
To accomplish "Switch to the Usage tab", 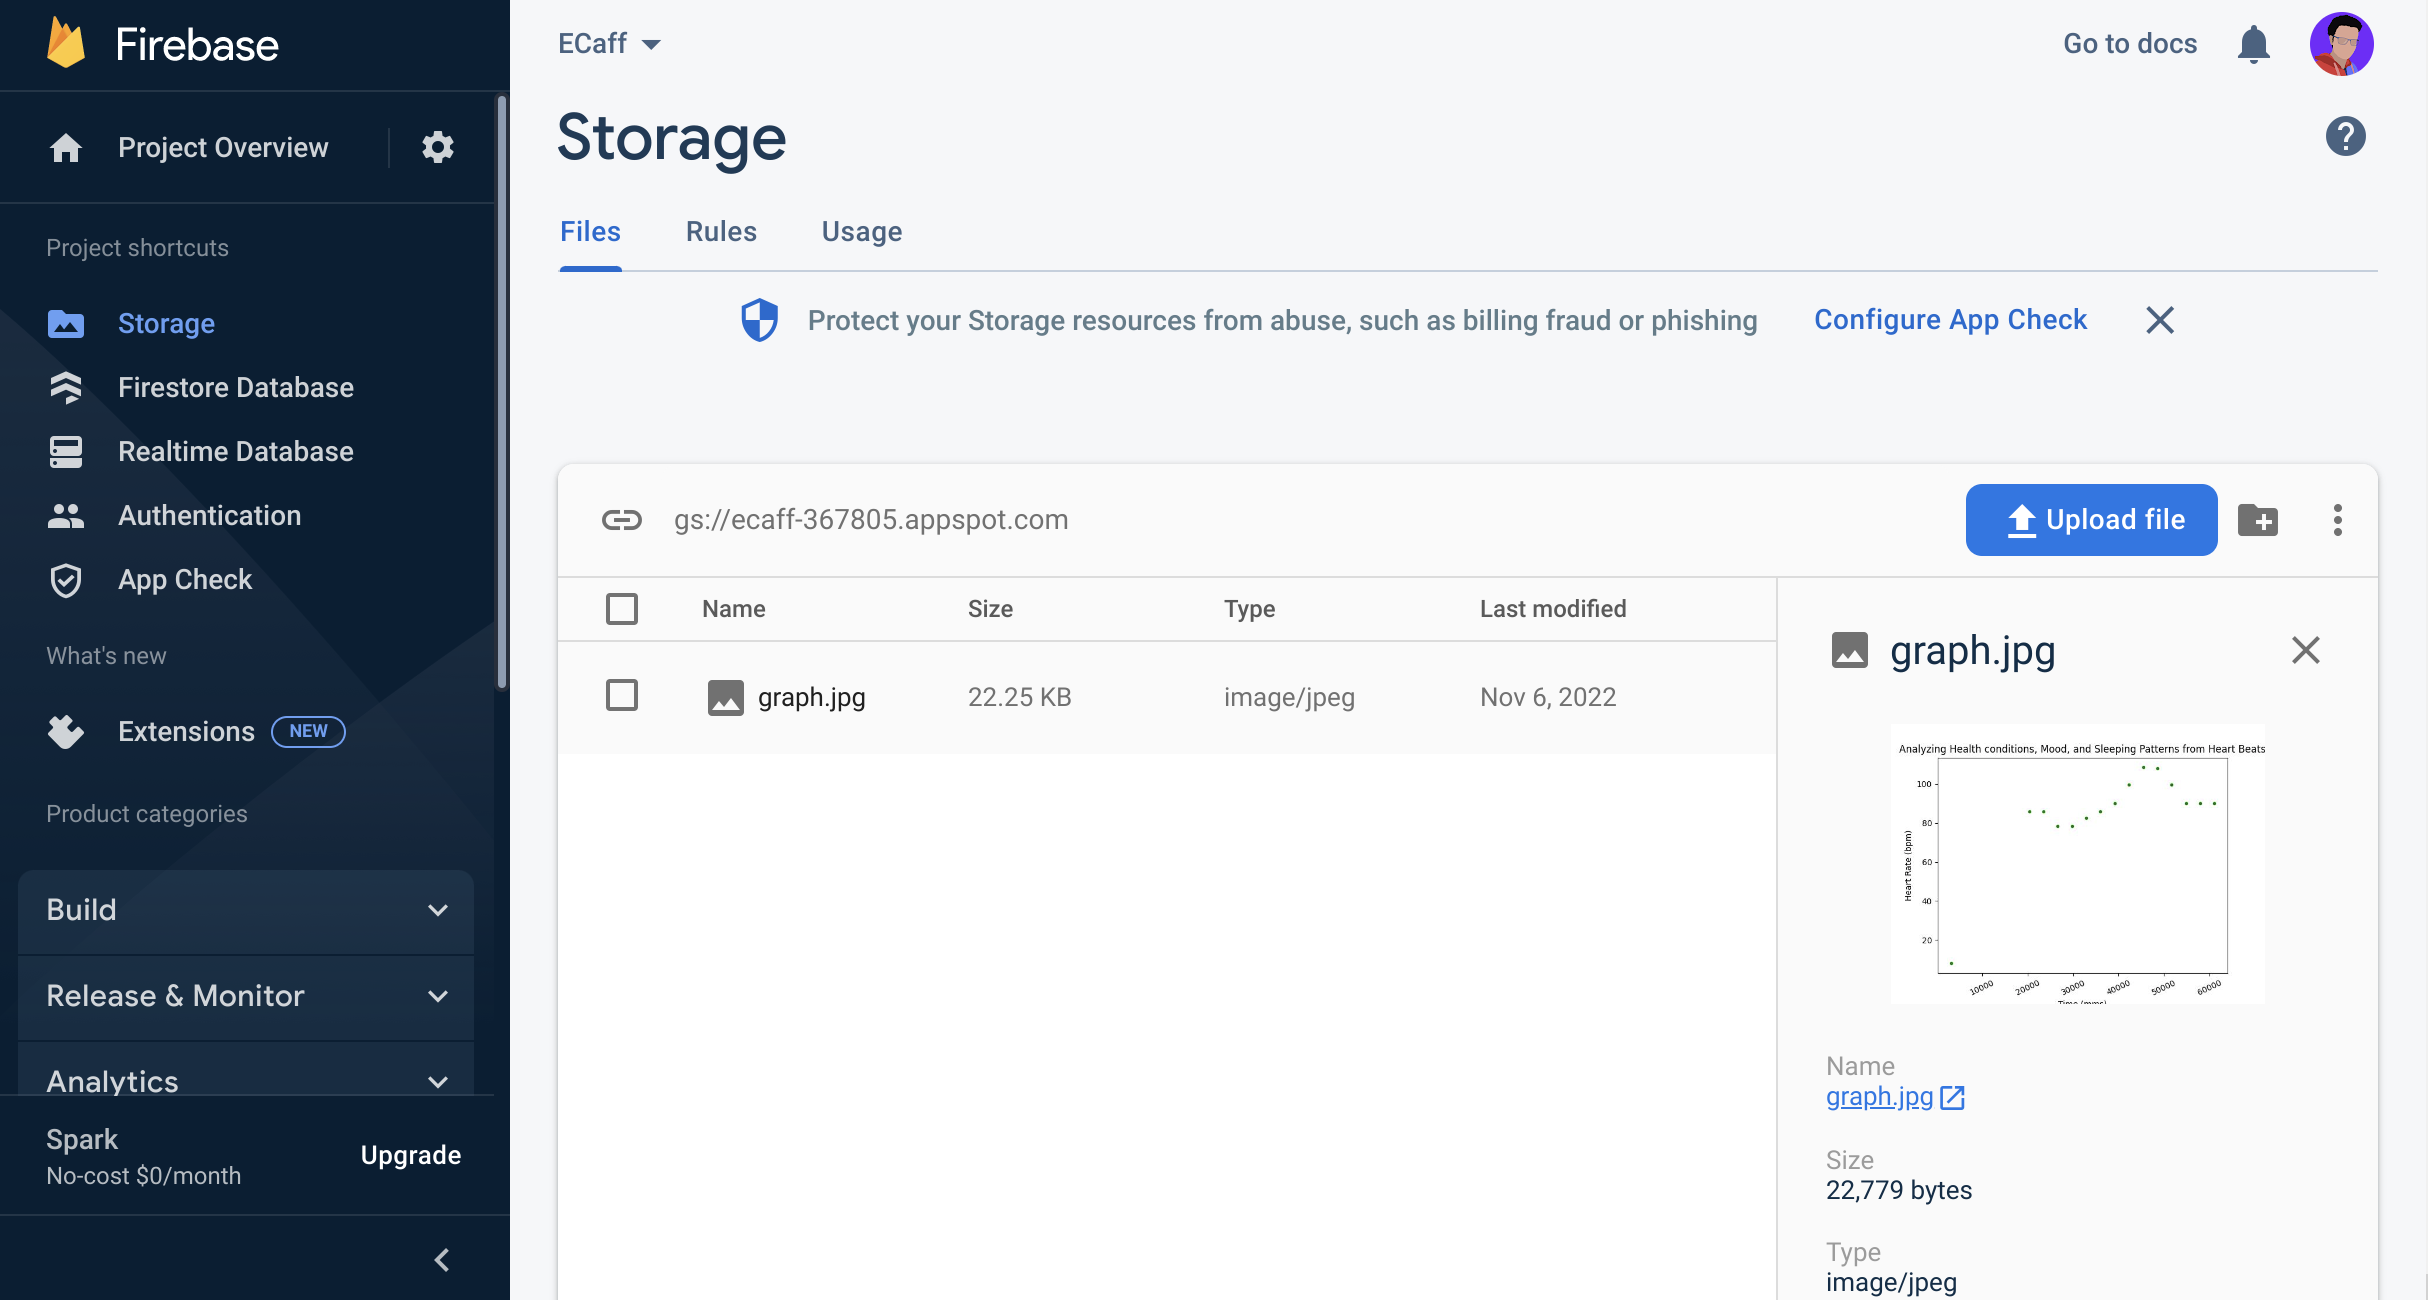I will 861,232.
